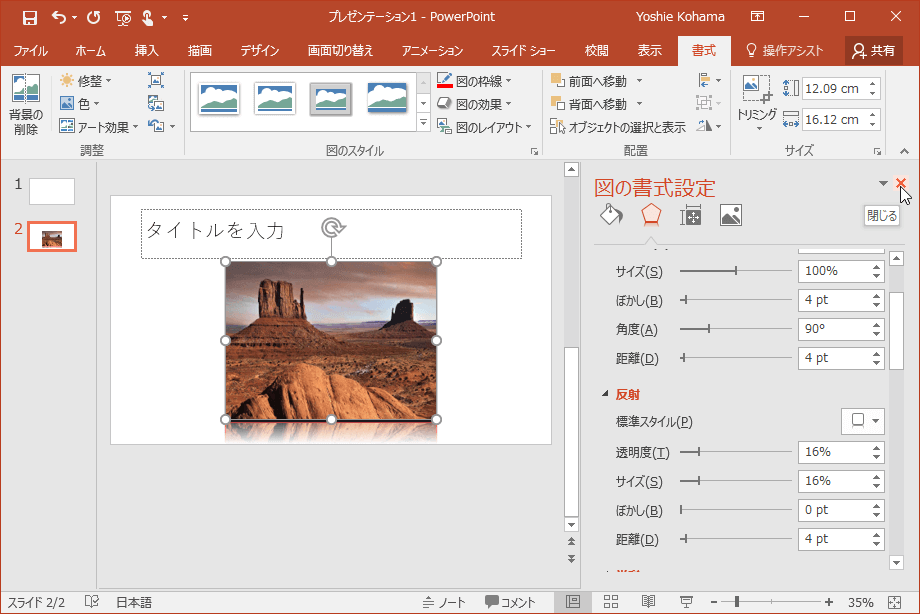
Task: Click the Save icon in quick access toolbar
Action: coord(30,17)
